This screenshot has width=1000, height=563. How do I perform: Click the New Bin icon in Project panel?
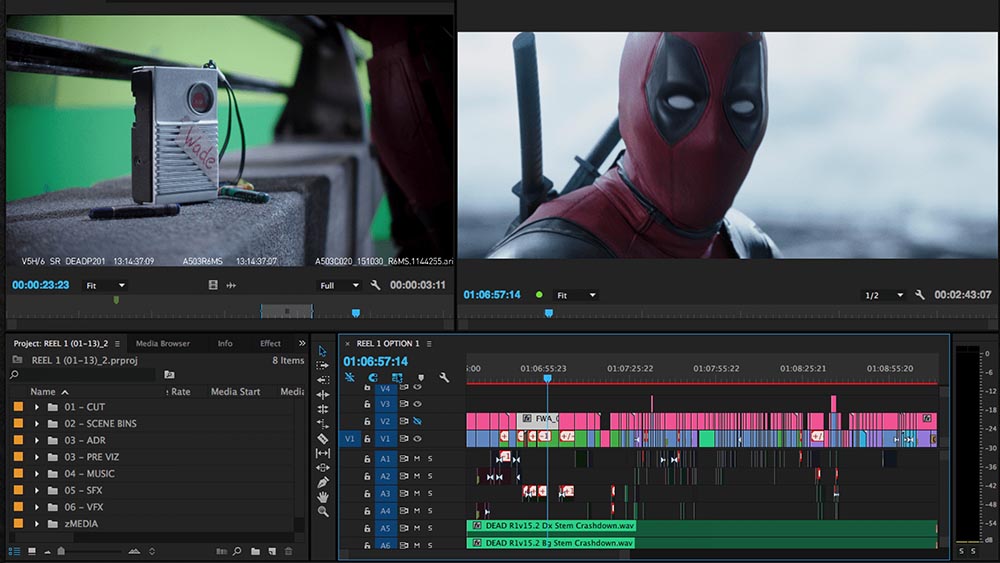pos(255,551)
